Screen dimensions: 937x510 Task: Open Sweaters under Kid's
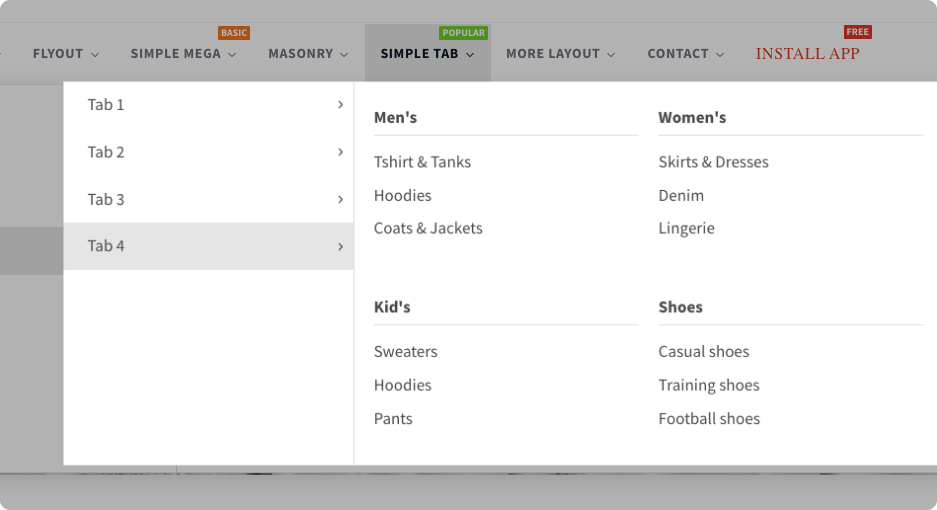pyautogui.click(x=405, y=352)
